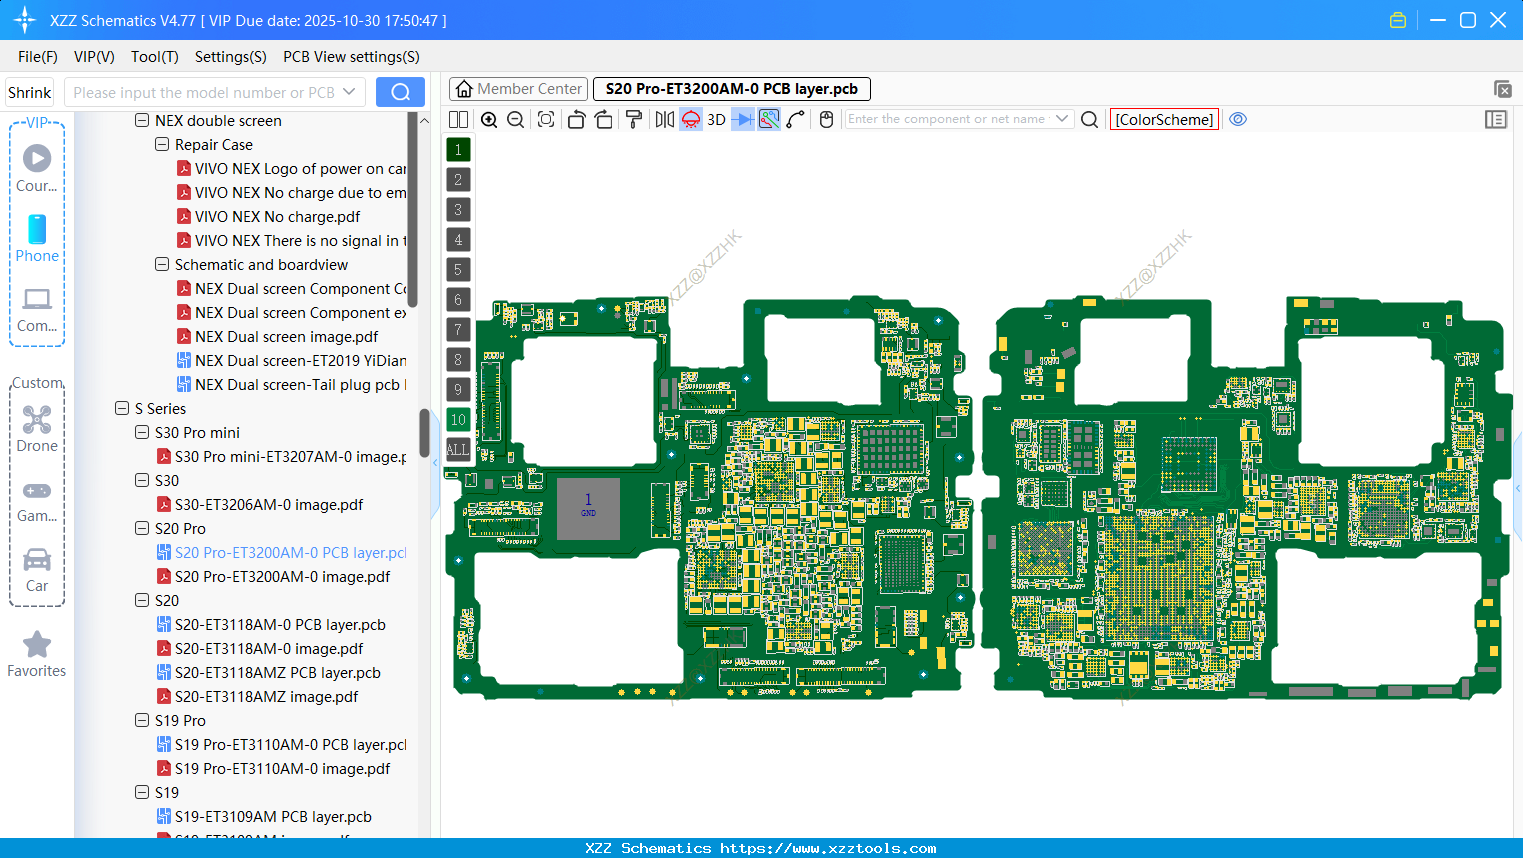Zoom out of the PCB view
The height and width of the screenshot is (858, 1523).
(x=514, y=119)
